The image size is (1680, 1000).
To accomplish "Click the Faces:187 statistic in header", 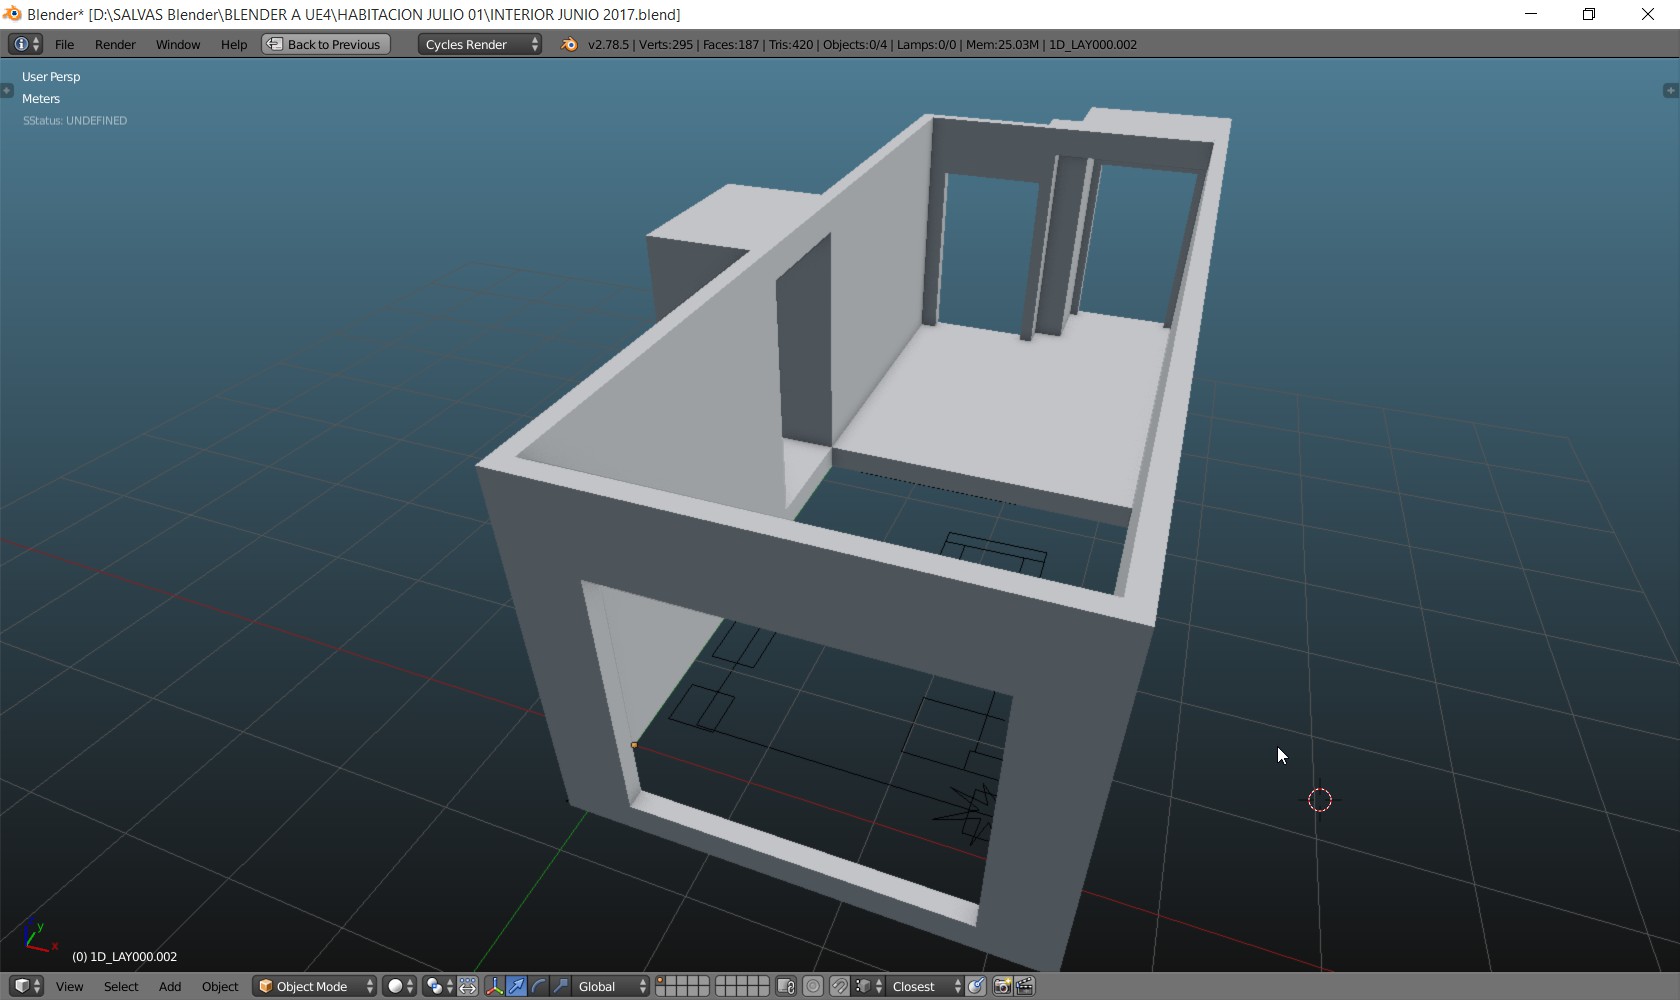I will (x=731, y=44).
